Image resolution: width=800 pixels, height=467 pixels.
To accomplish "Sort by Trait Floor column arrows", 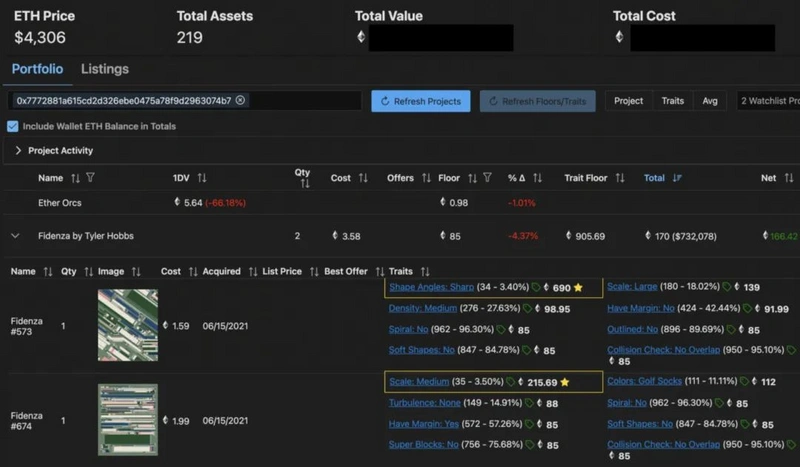I will coord(621,178).
